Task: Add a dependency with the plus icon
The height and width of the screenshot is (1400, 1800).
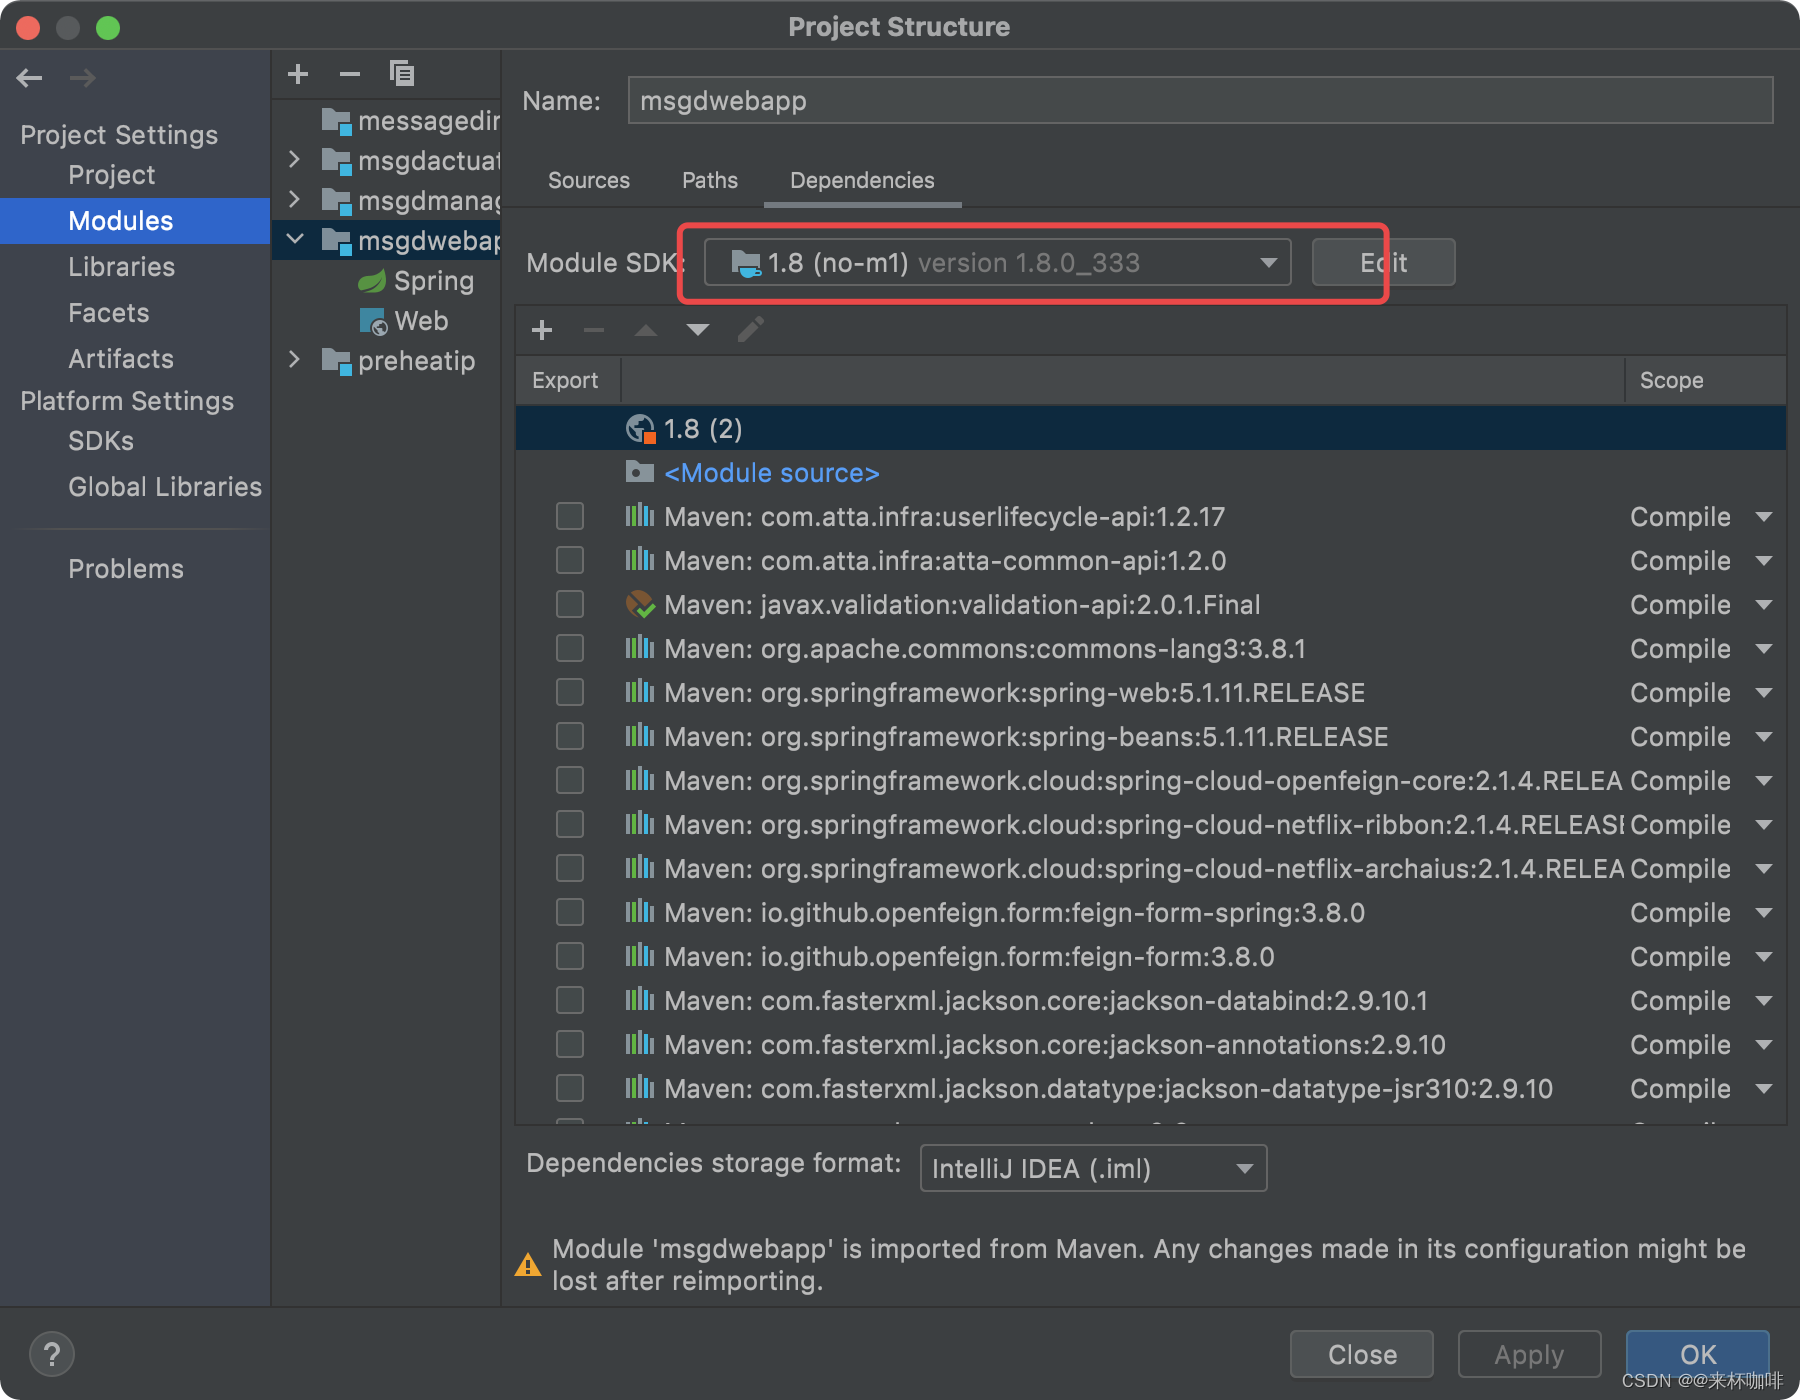Action: [x=542, y=330]
